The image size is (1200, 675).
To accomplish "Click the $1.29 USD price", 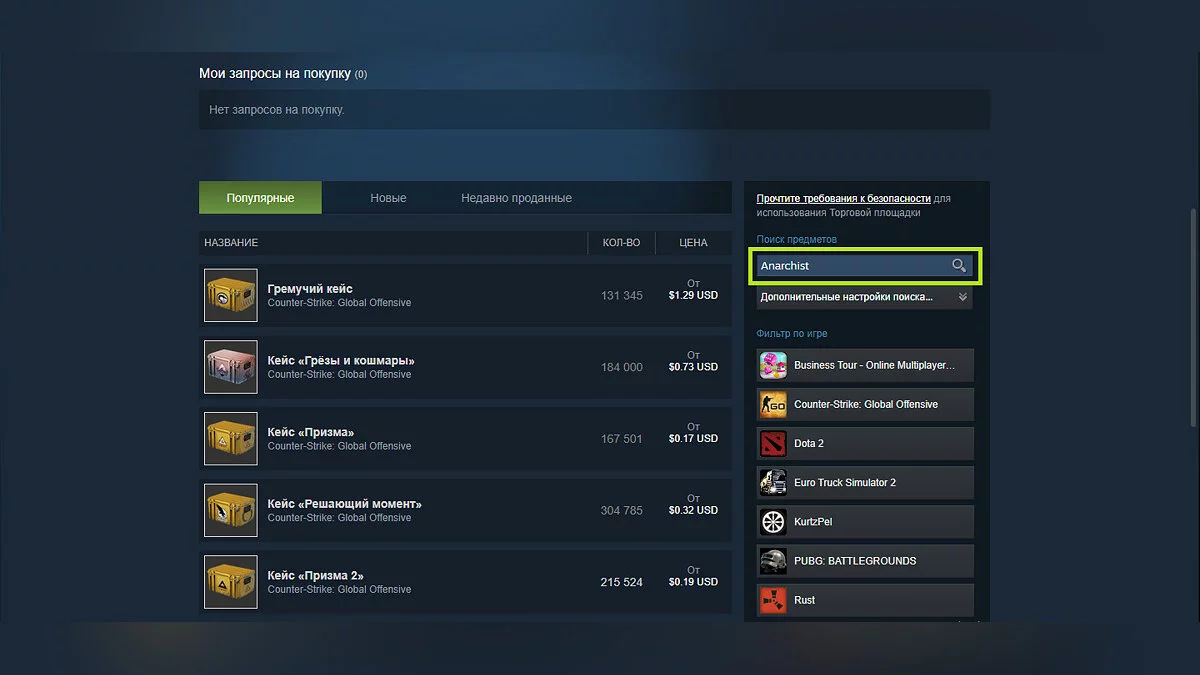I will point(693,296).
